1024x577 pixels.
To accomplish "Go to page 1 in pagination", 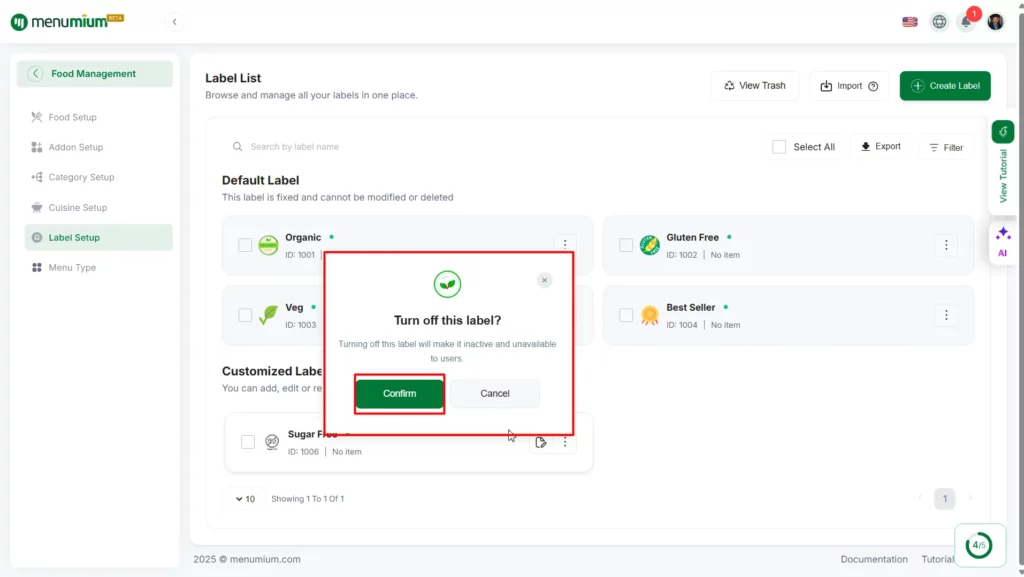I will pos(944,499).
